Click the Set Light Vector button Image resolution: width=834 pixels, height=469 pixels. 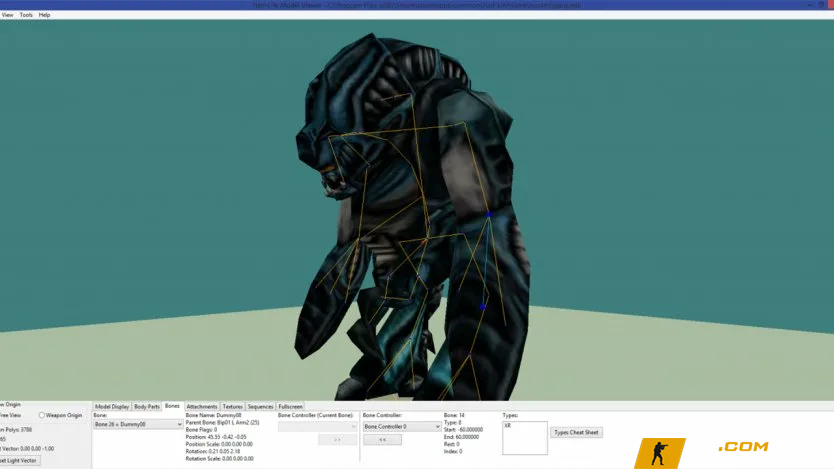point(19,460)
